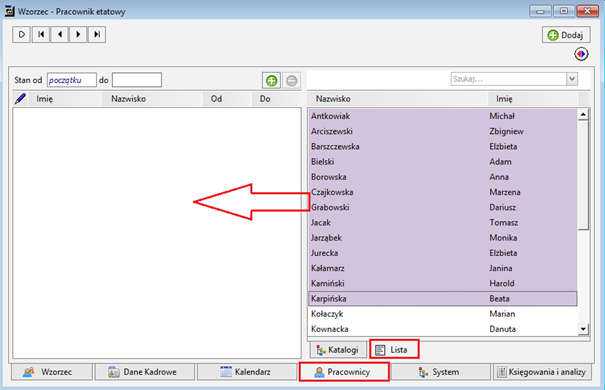605x390 pixels.
Task: Select the Jacak row
Action: coord(443,223)
